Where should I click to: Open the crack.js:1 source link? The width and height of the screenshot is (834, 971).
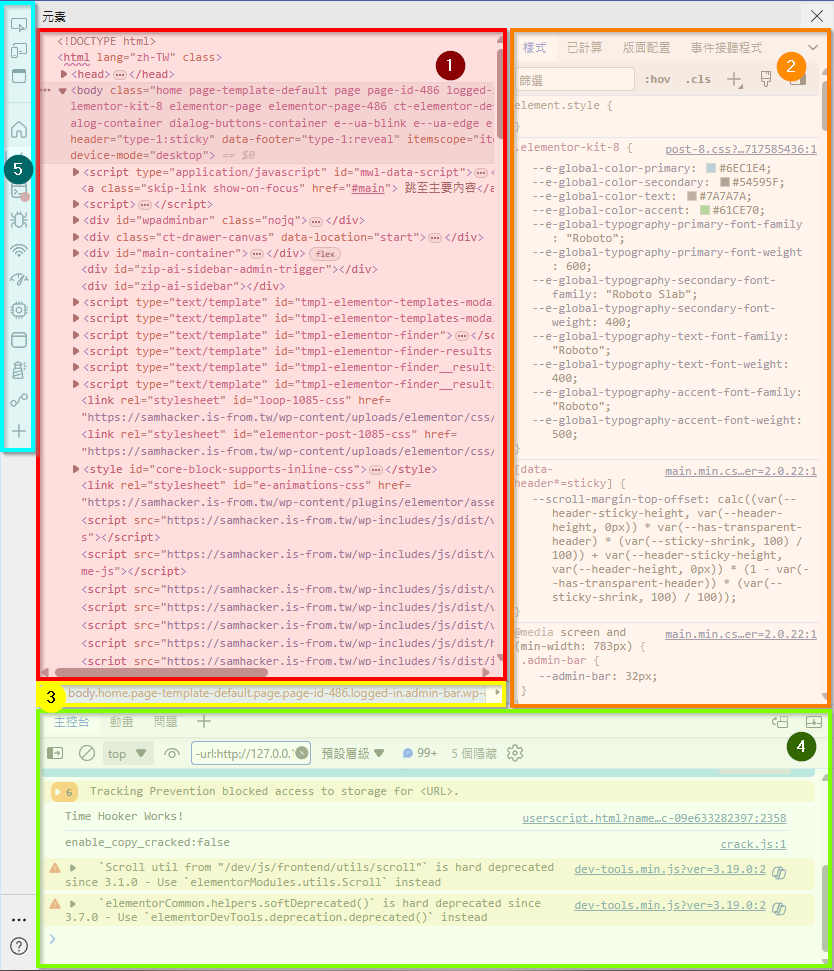point(754,844)
